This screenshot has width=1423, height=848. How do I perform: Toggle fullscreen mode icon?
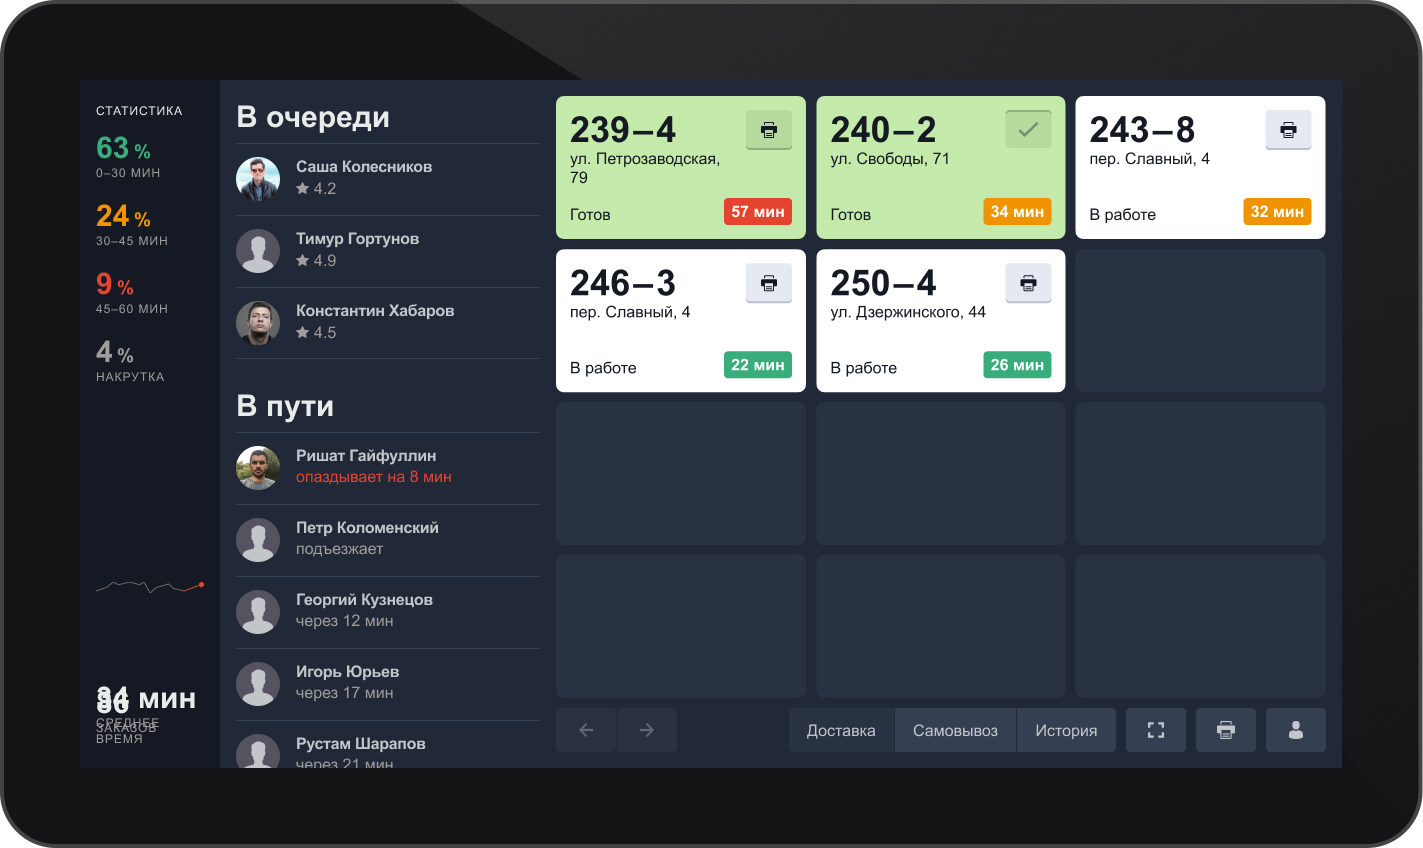pos(1156,730)
